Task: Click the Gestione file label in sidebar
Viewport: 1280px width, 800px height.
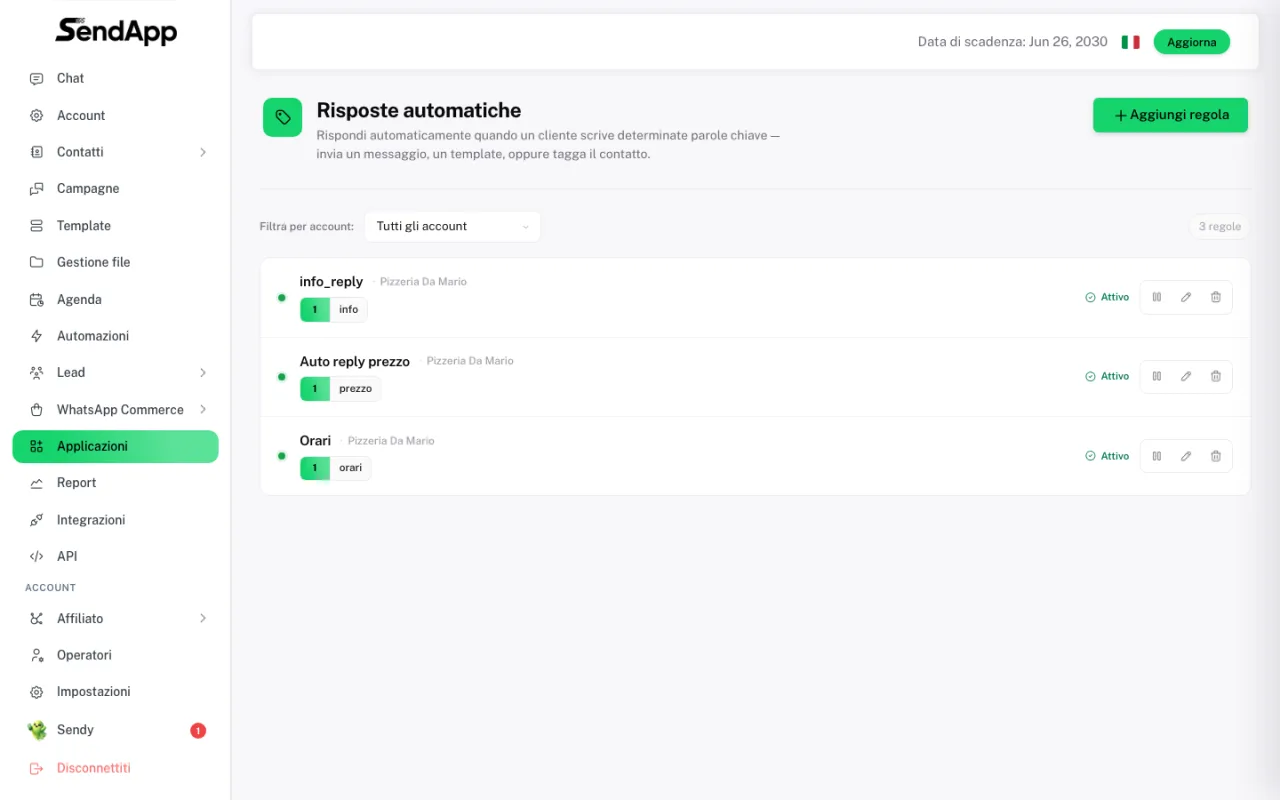Action: coord(94,262)
